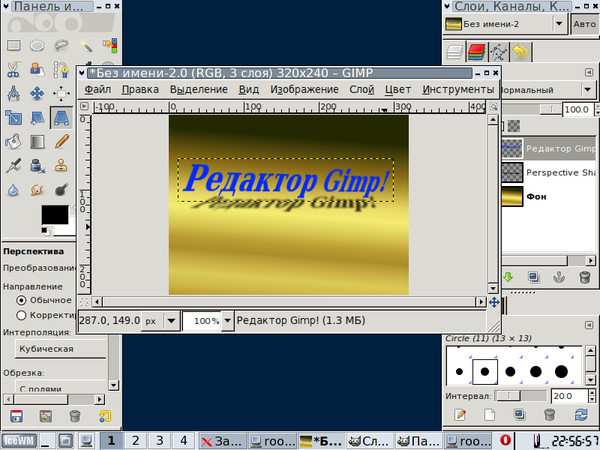Open the Слой menu
This screenshot has width=600, height=450.
pyautogui.click(x=362, y=90)
